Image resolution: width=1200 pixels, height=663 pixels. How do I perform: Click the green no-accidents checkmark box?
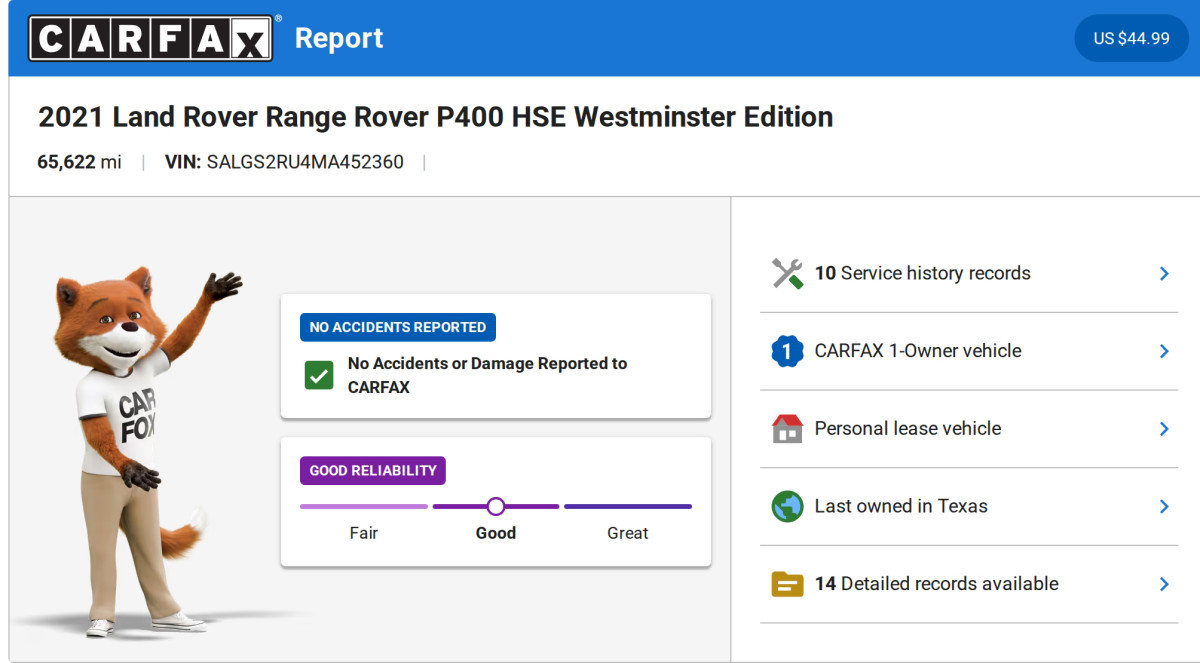point(319,376)
